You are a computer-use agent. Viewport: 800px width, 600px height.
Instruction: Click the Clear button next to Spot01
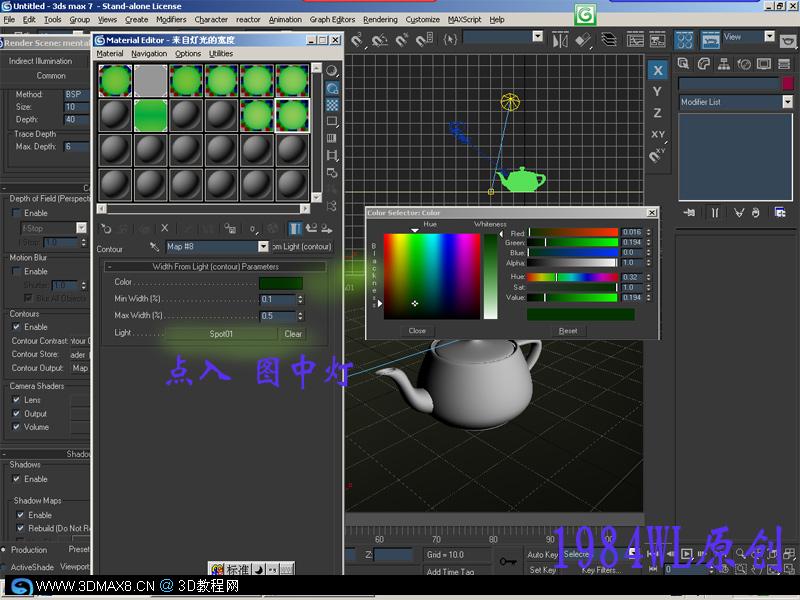293,334
